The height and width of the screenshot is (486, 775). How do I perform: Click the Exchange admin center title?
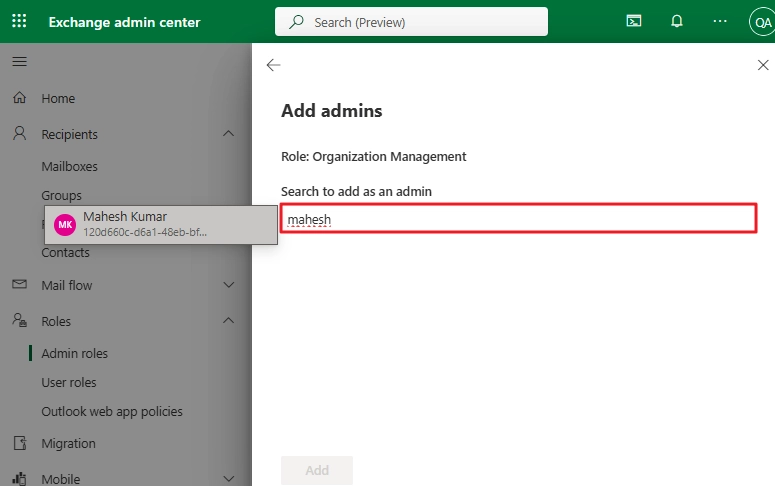[x=125, y=22]
